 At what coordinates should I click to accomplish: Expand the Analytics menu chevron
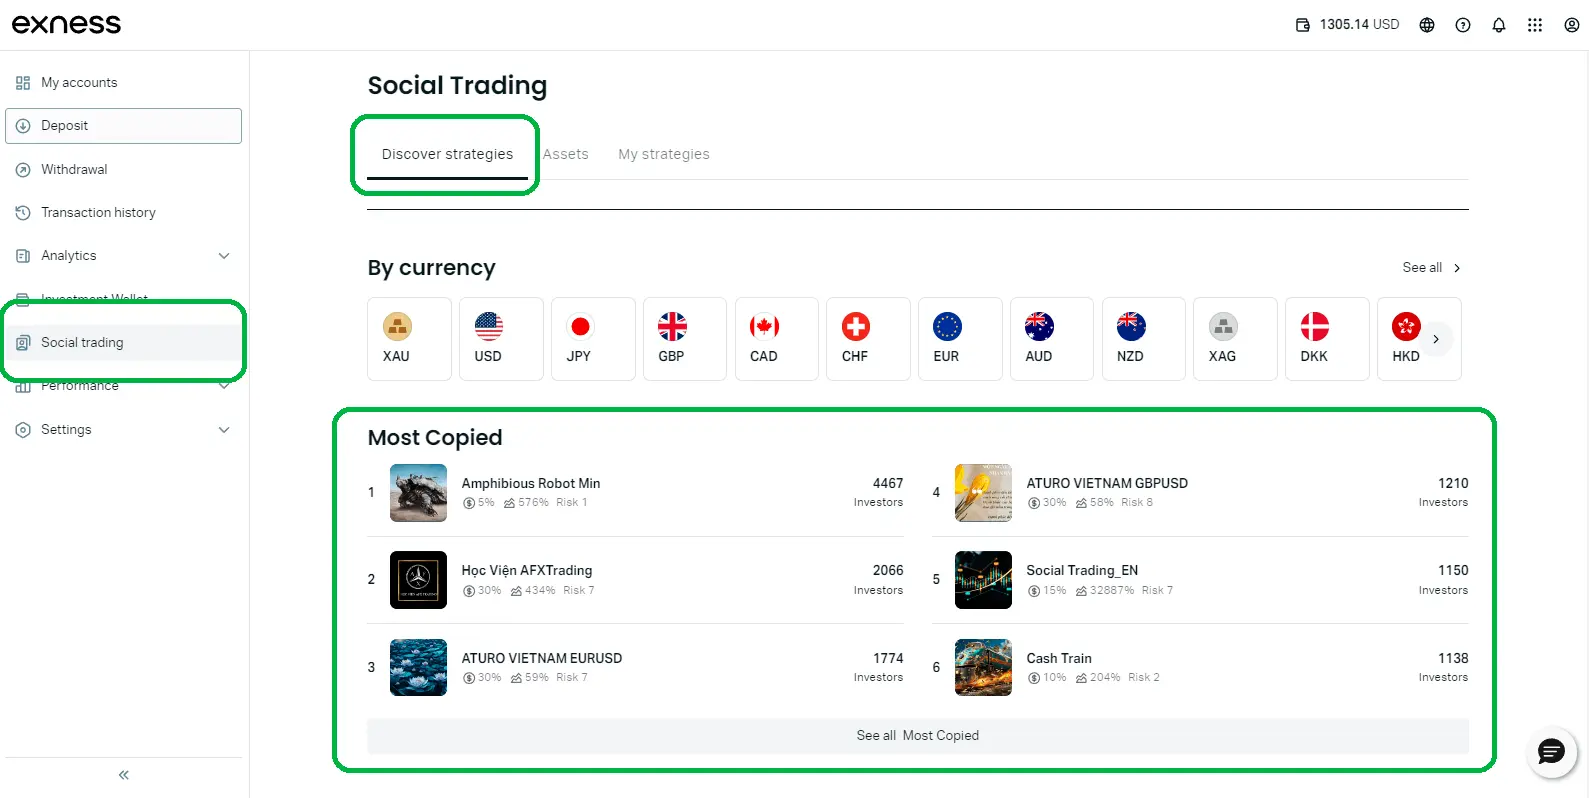[x=224, y=256]
